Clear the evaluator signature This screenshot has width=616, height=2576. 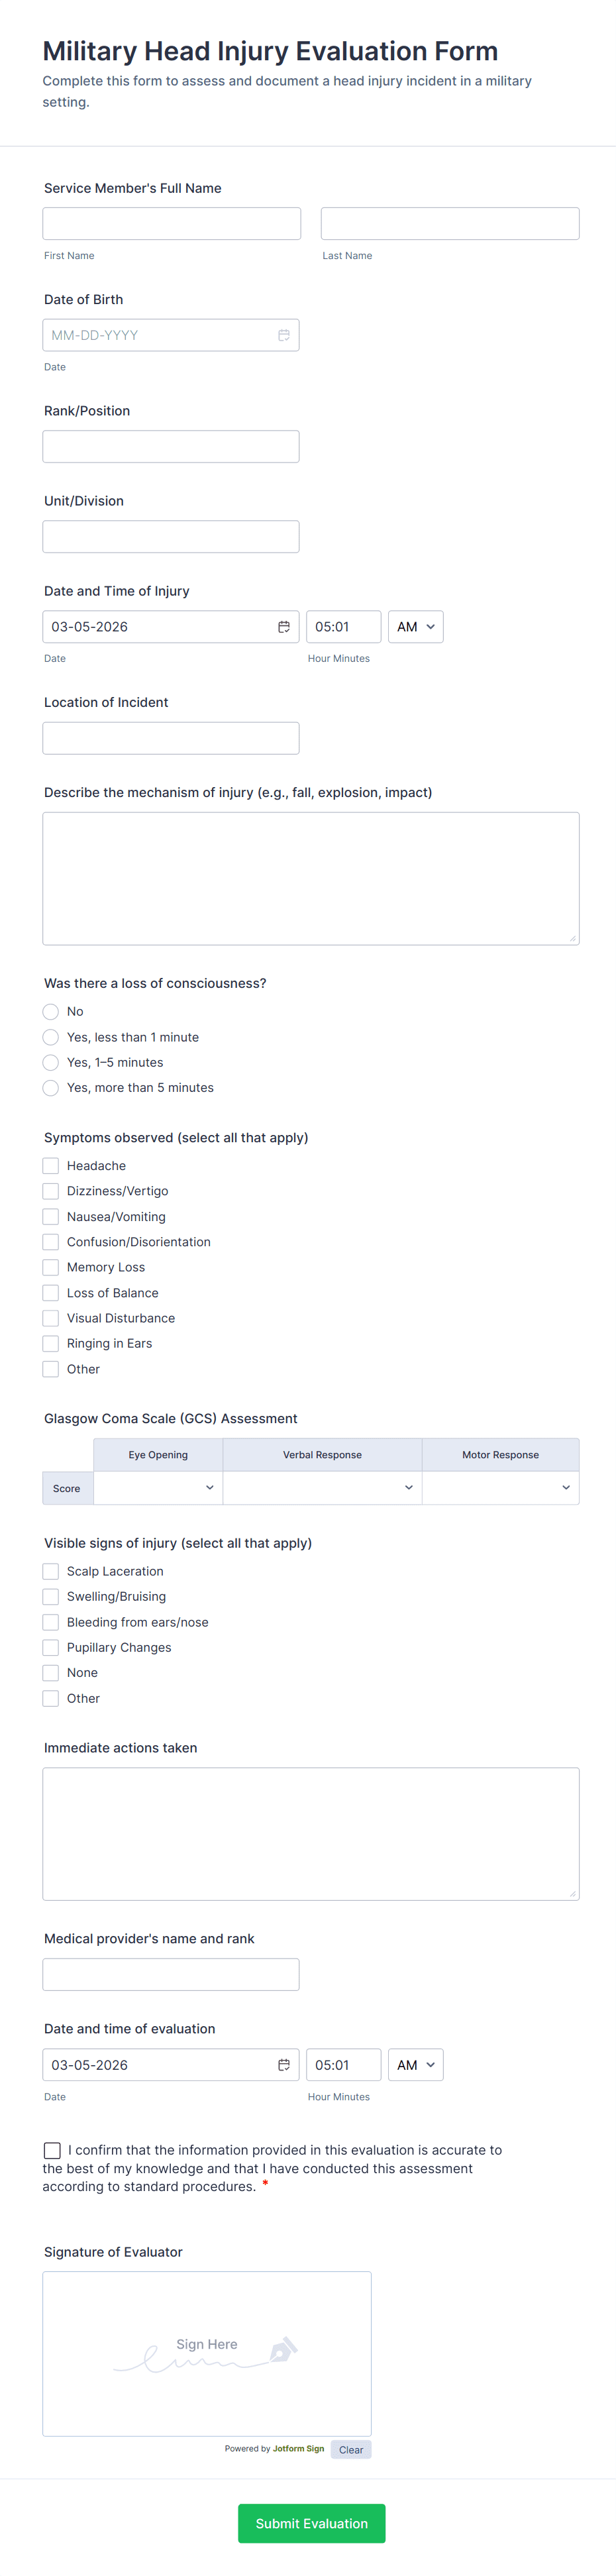click(x=351, y=2449)
